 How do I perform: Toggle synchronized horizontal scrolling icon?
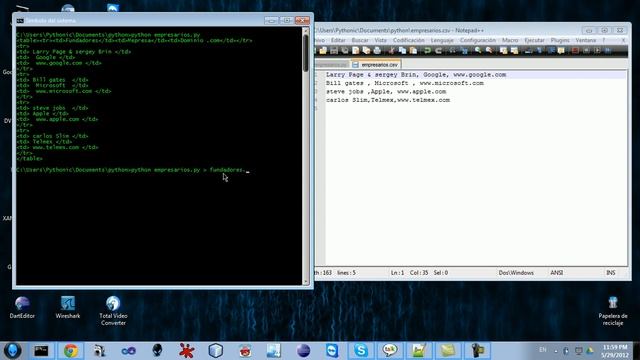[x=514, y=51]
